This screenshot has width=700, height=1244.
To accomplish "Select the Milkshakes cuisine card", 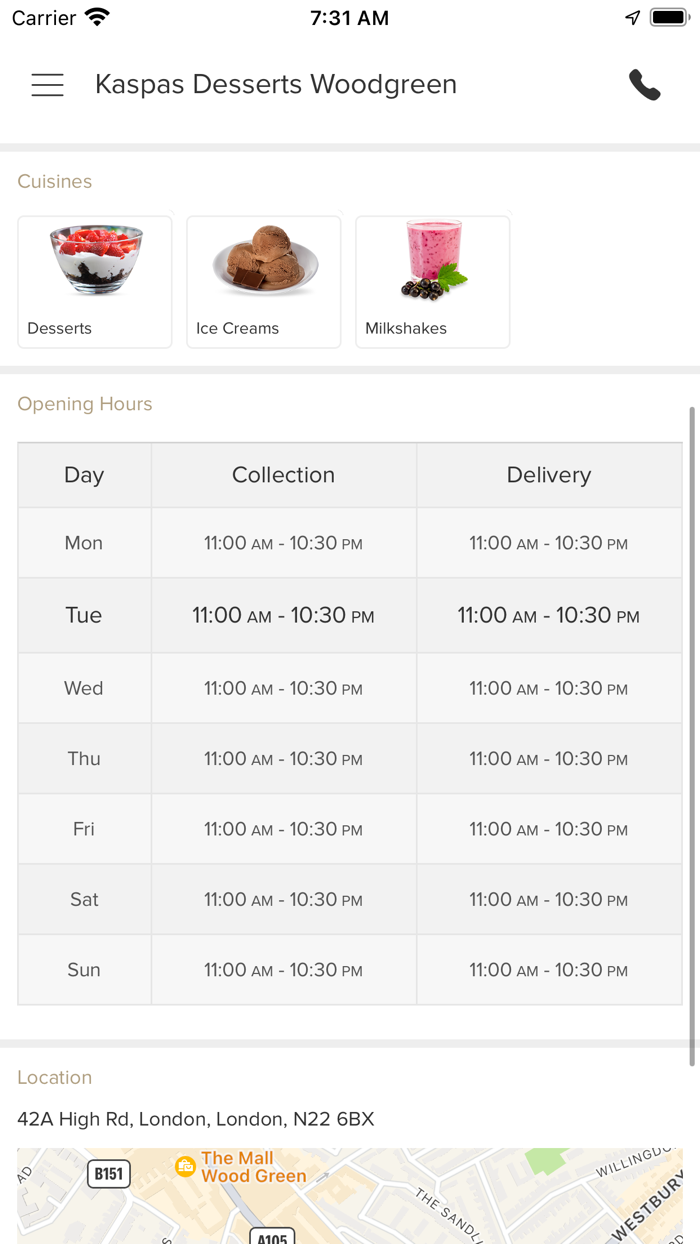I will coord(433,282).
